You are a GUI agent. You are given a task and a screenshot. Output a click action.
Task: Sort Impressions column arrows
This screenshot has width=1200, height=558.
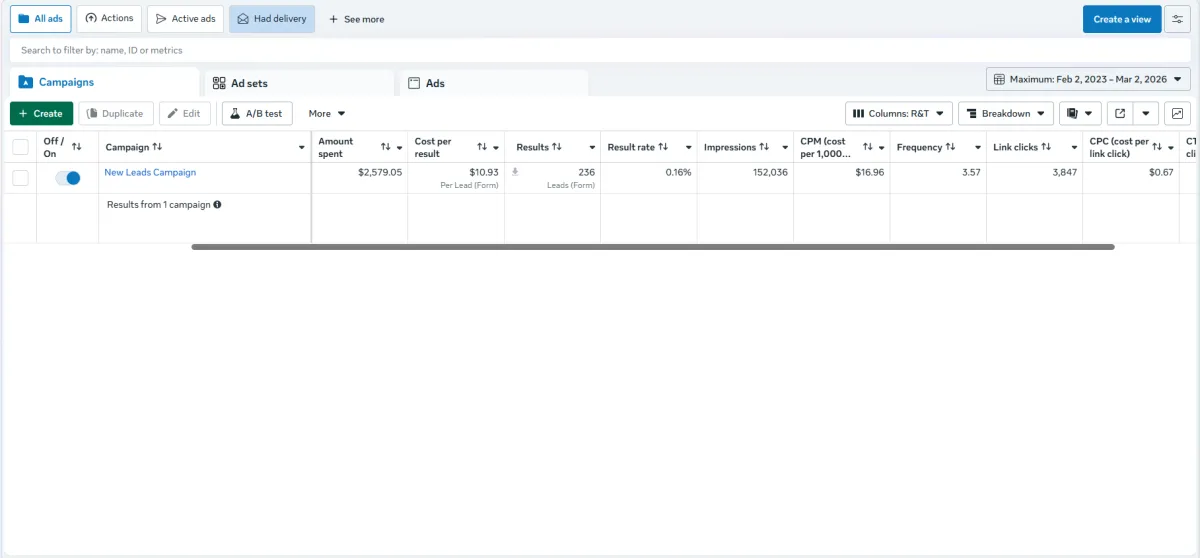[x=765, y=147]
